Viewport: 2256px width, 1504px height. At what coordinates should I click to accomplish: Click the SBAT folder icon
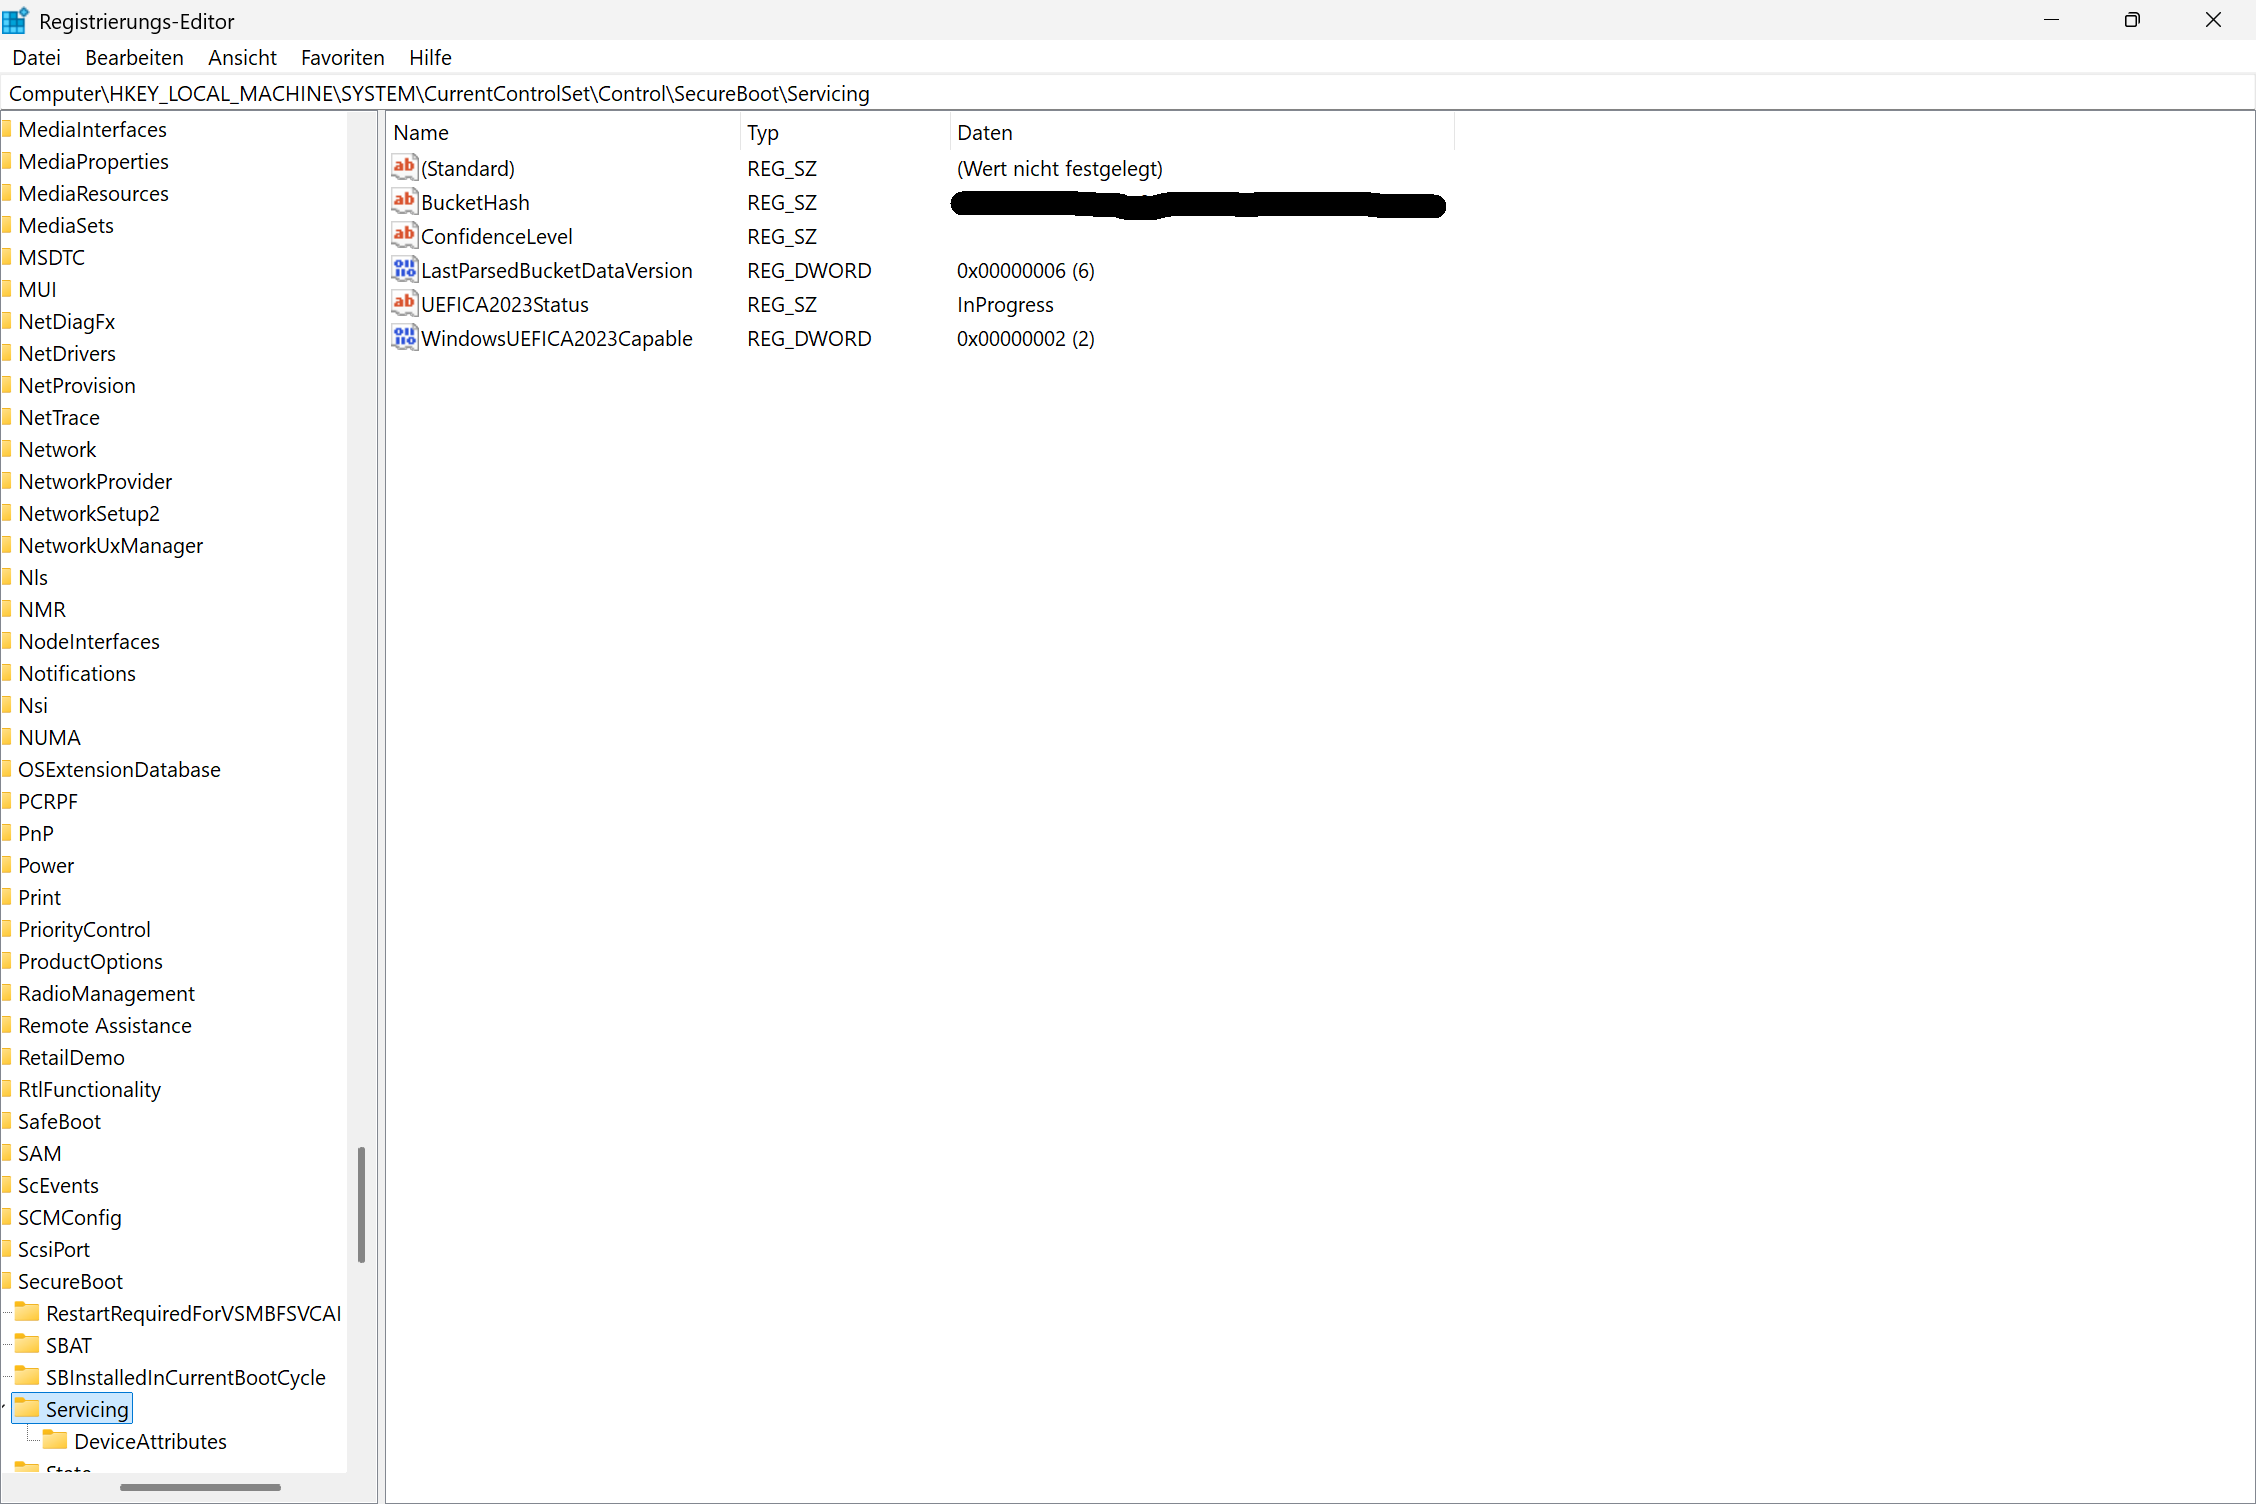point(28,1345)
